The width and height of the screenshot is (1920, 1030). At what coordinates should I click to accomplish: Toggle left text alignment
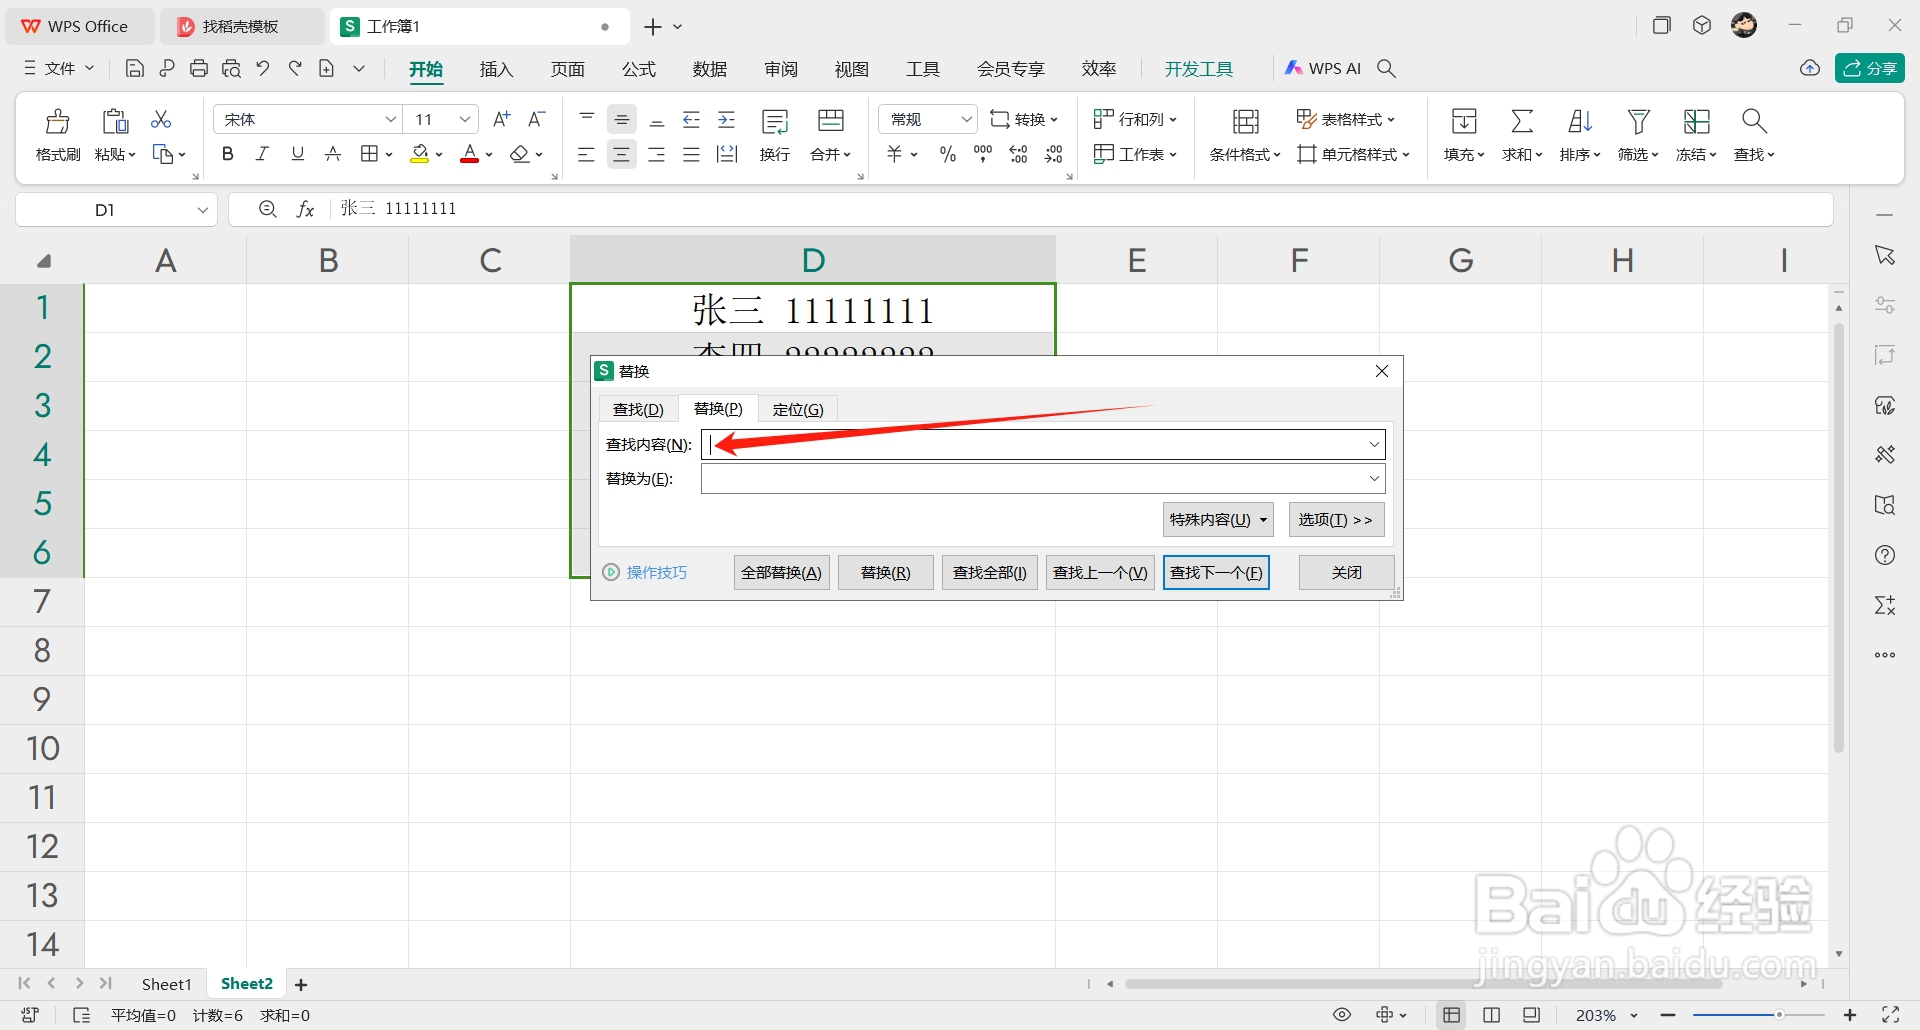(x=587, y=154)
